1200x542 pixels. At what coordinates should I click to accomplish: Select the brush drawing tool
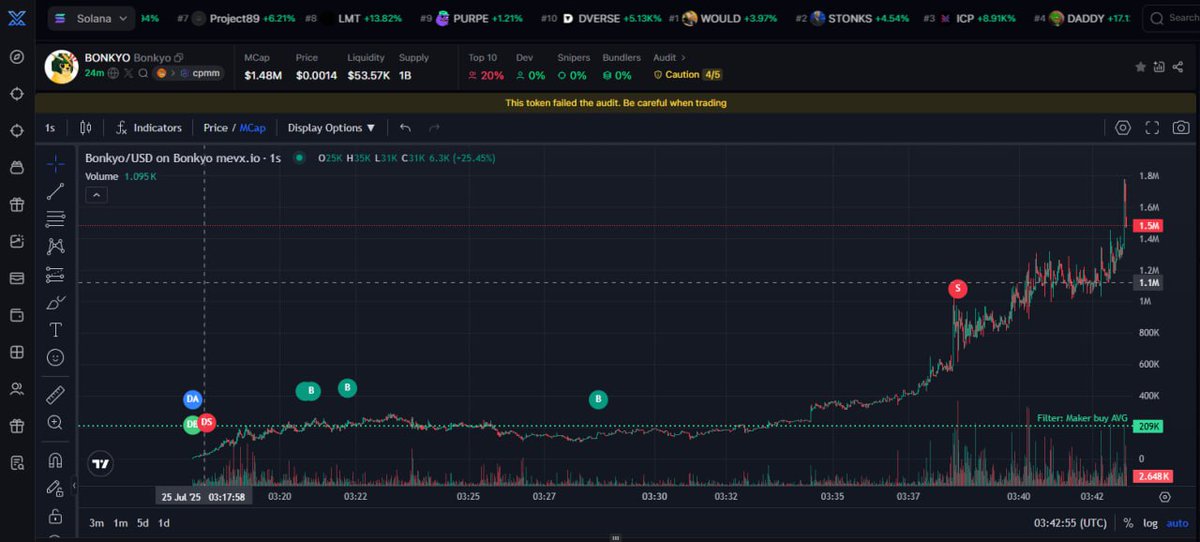[x=56, y=302]
